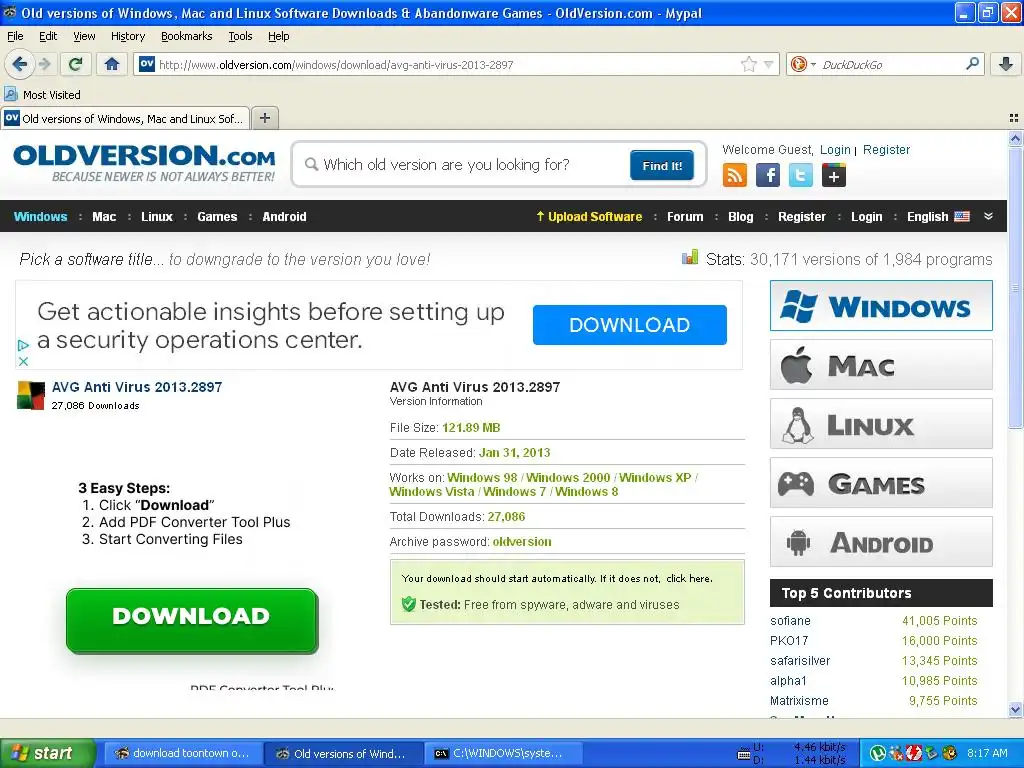
Task: Open the History menu
Action: [x=128, y=36]
